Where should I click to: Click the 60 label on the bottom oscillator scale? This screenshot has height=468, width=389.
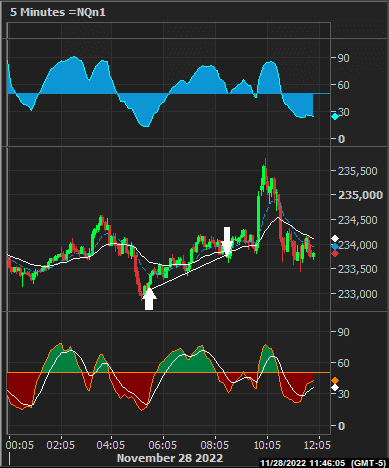[343, 363]
